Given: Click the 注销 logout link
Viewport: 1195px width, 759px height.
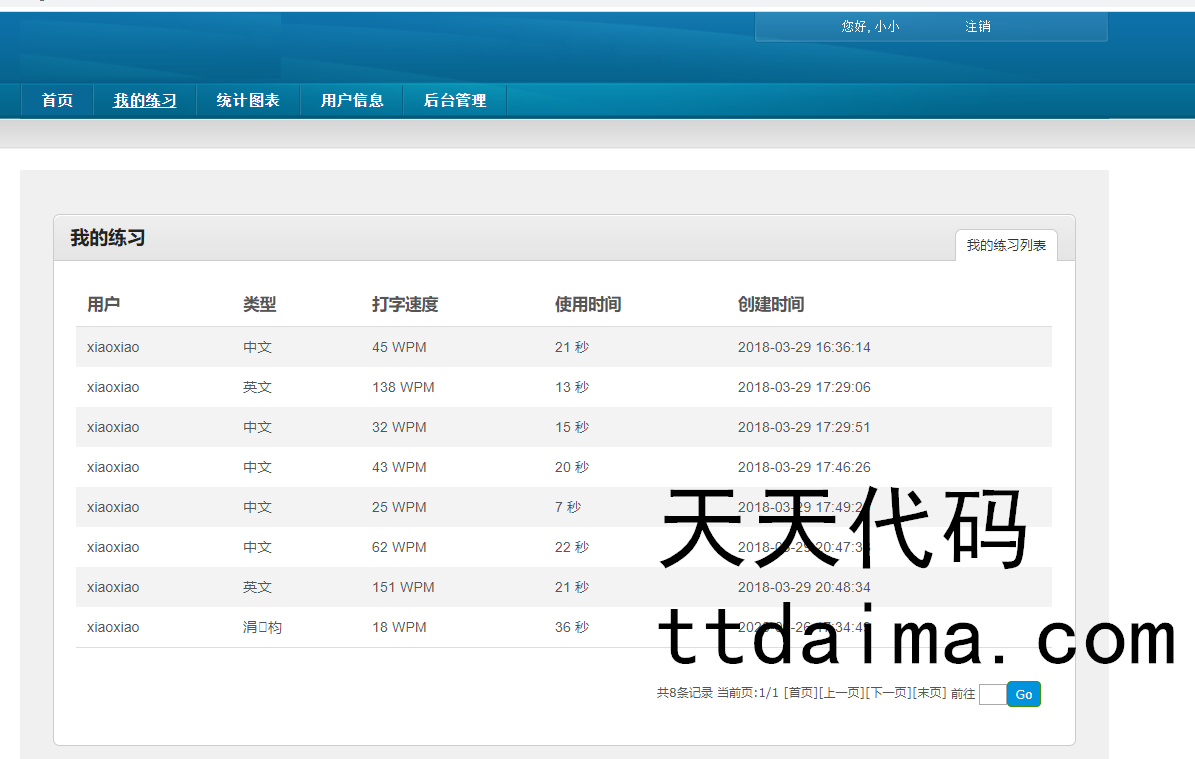Looking at the screenshot, I should click(977, 27).
